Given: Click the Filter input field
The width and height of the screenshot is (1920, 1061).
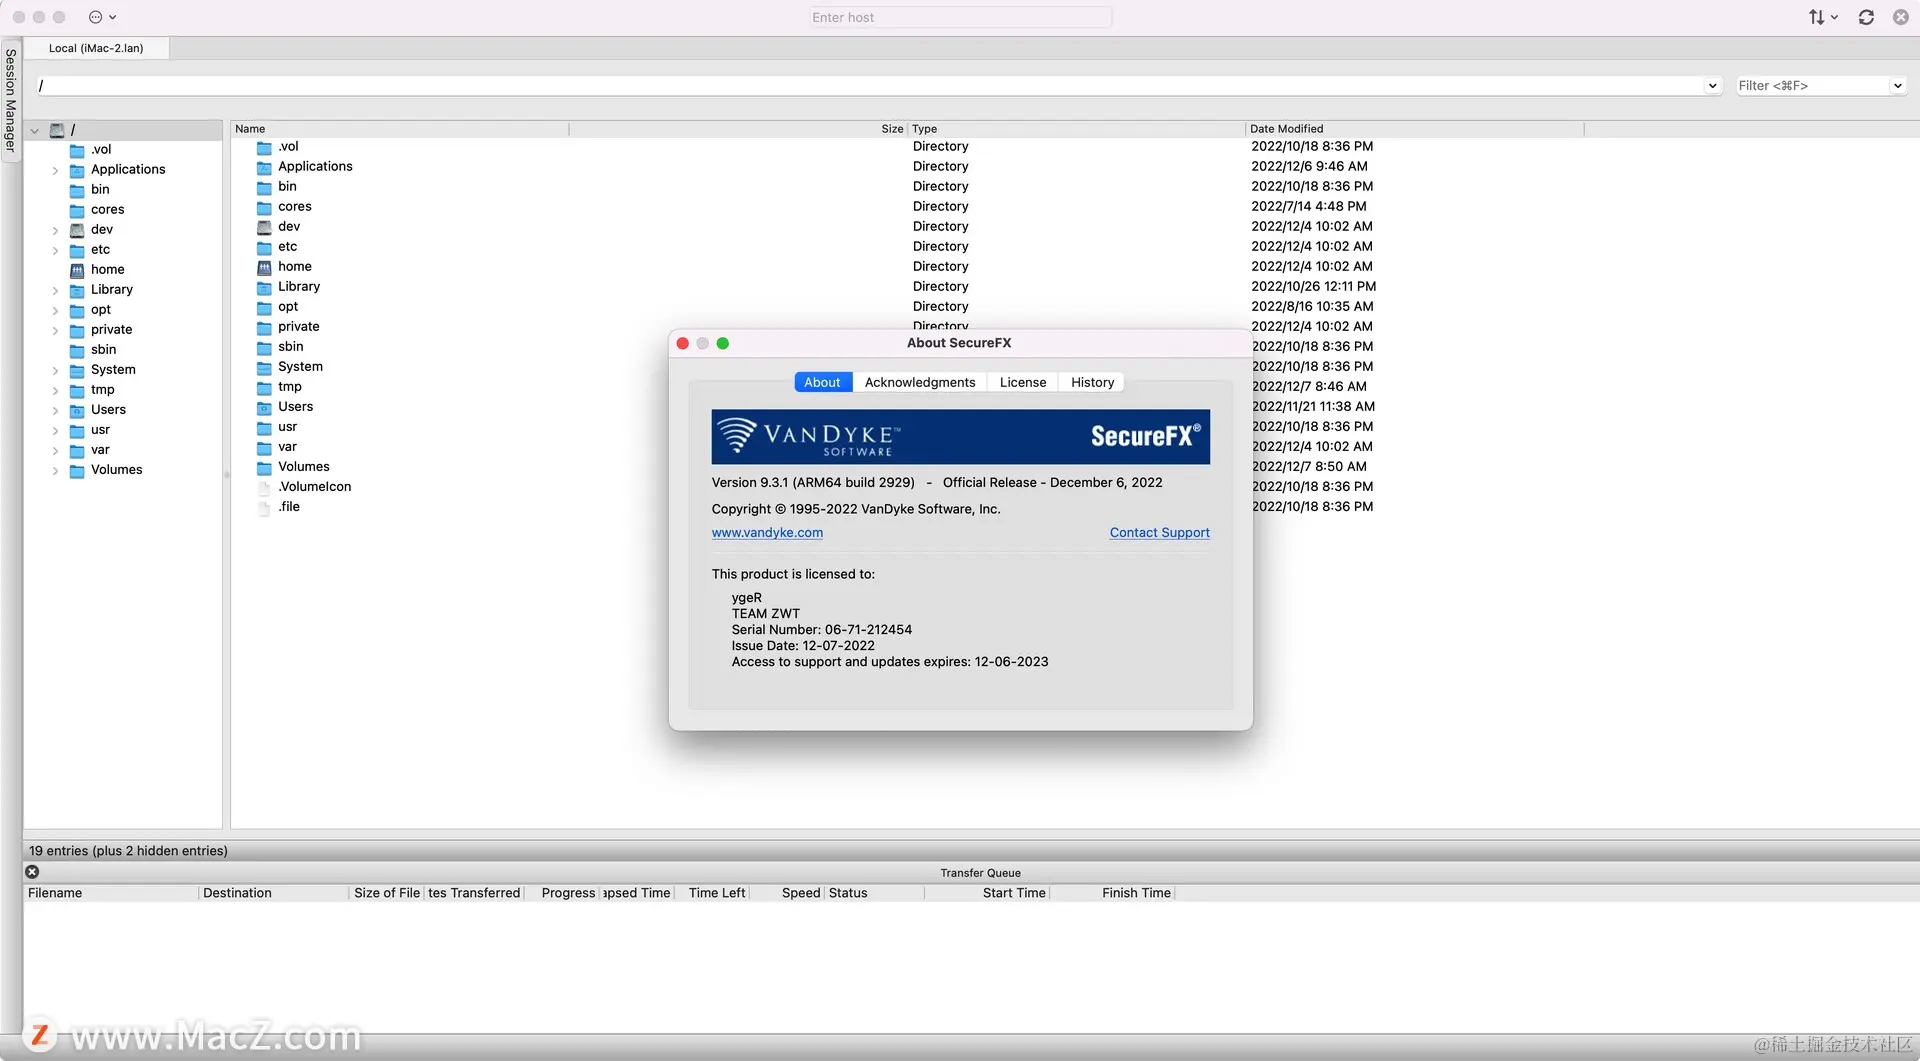Looking at the screenshot, I should pos(1812,86).
